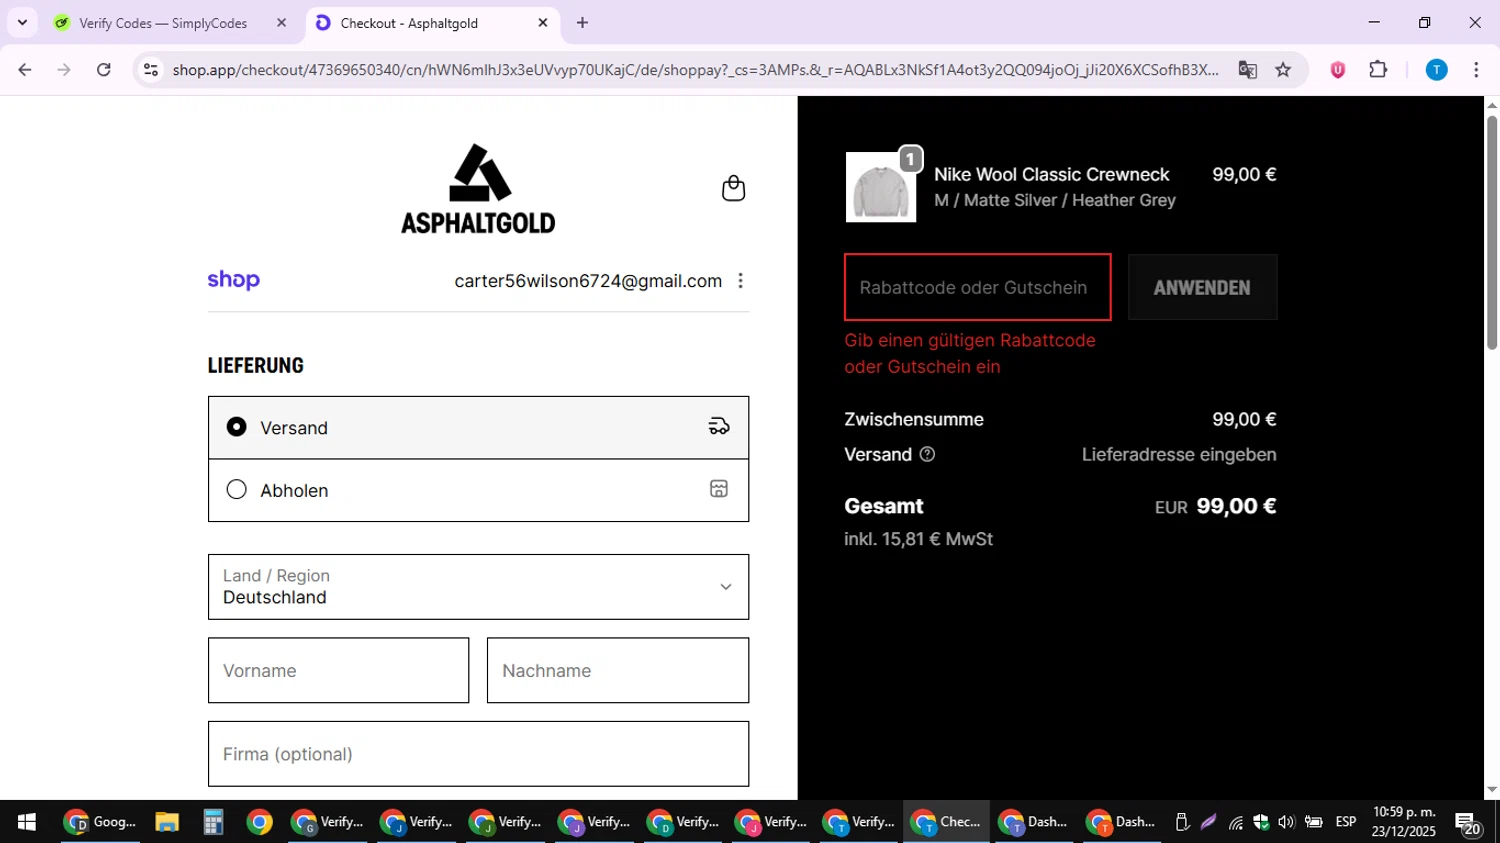Click the inkl. 15,81 € MwSt text
This screenshot has width=1500, height=843.
point(918,539)
